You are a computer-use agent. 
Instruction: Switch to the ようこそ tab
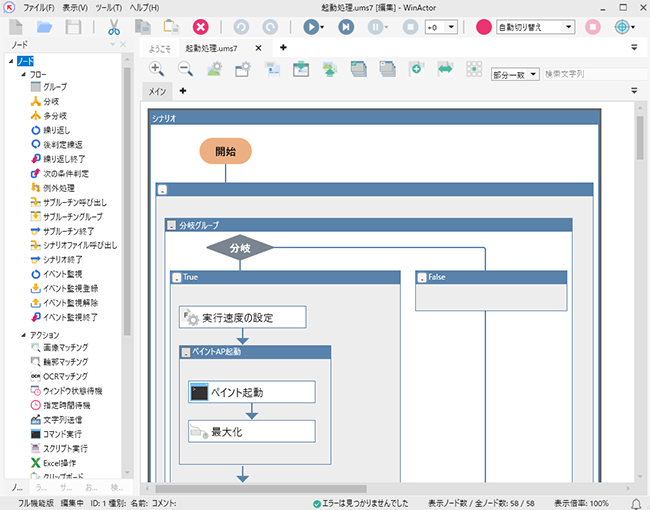pyautogui.click(x=160, y=48)
